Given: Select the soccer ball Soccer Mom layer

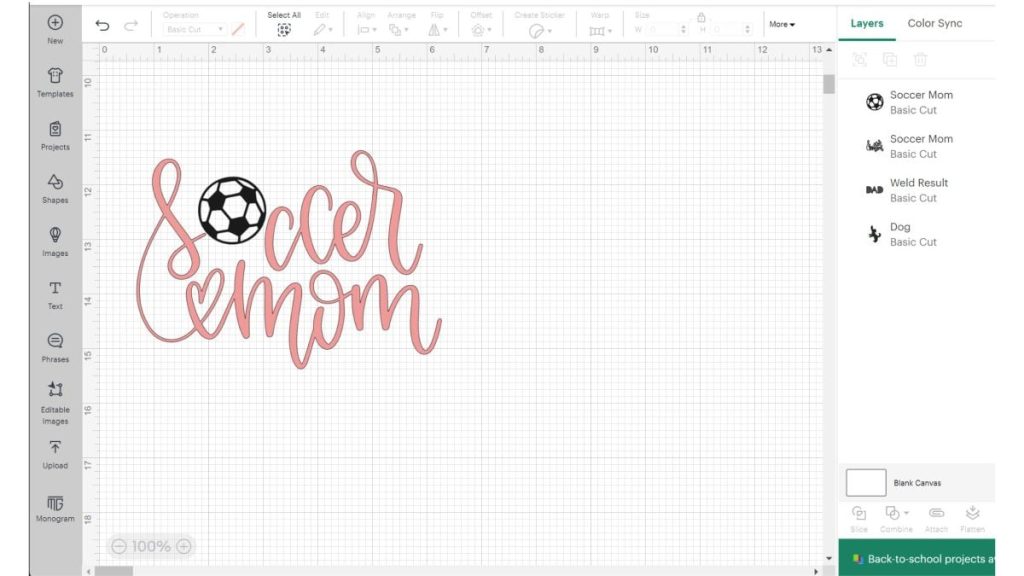Looking at the screenshot, I should point(917,102).
